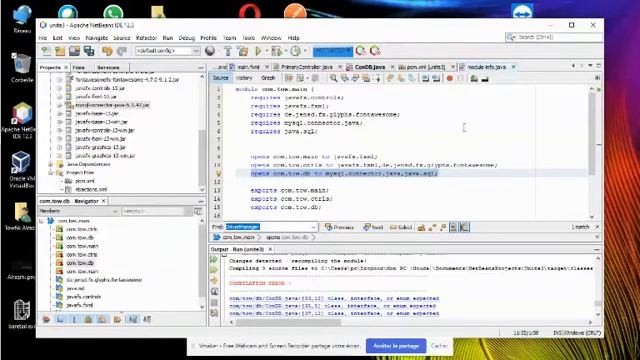
Task: Click the first garbage-collection circular icon in toolbar
Action: 361,51
